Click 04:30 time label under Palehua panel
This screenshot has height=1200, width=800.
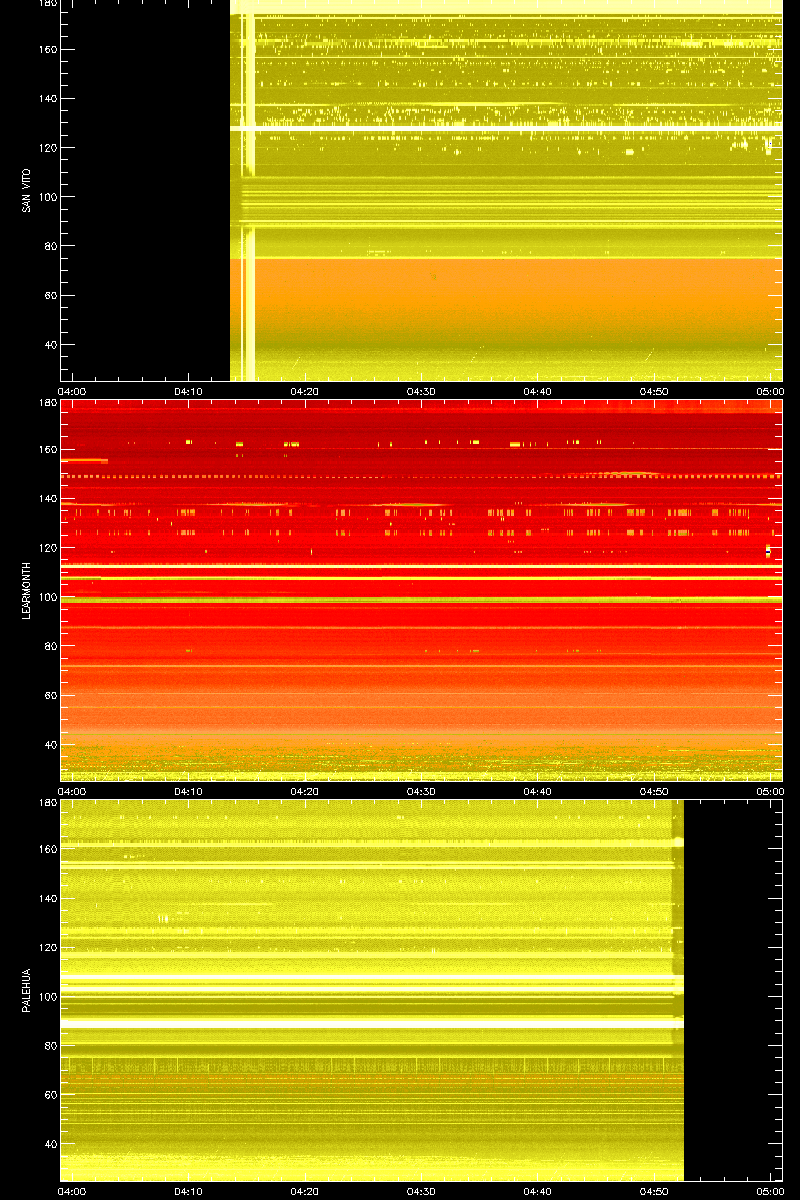(421, 1191)
